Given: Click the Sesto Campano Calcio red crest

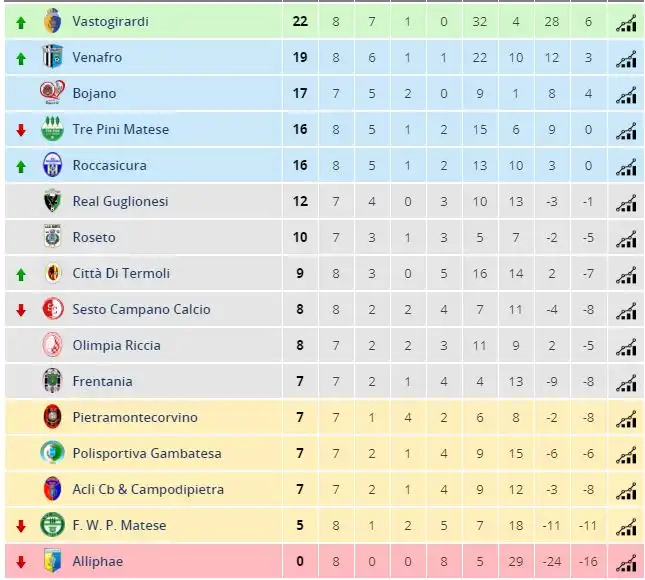Looking at the screenshot, I should click(x=53, y=309).
